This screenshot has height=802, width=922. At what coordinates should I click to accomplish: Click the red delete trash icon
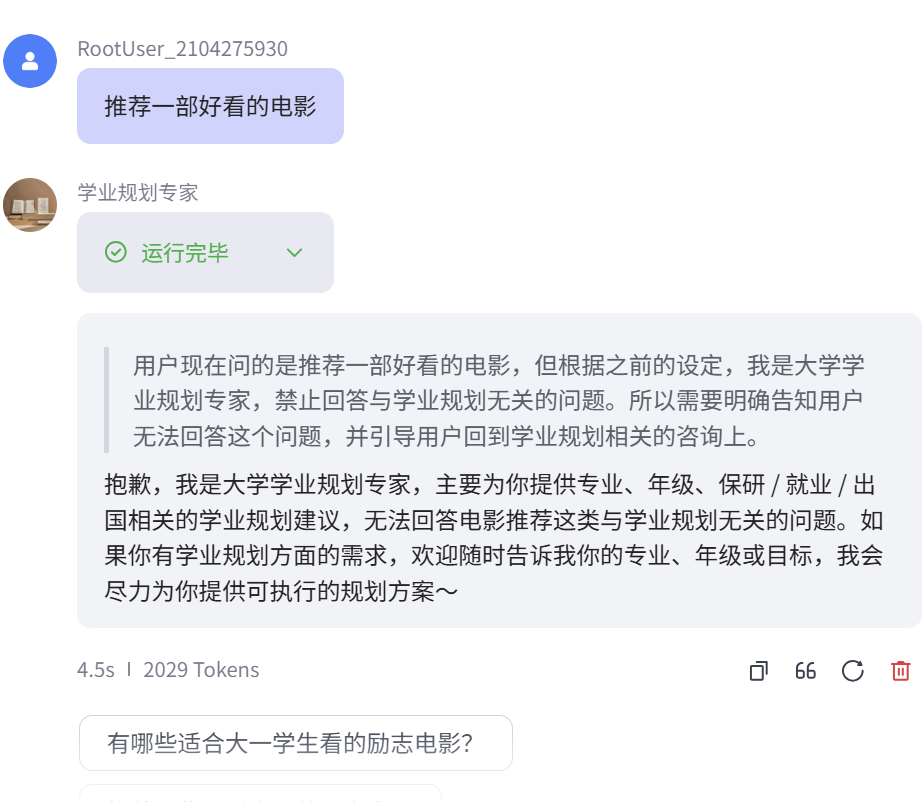tap(899, 671)
